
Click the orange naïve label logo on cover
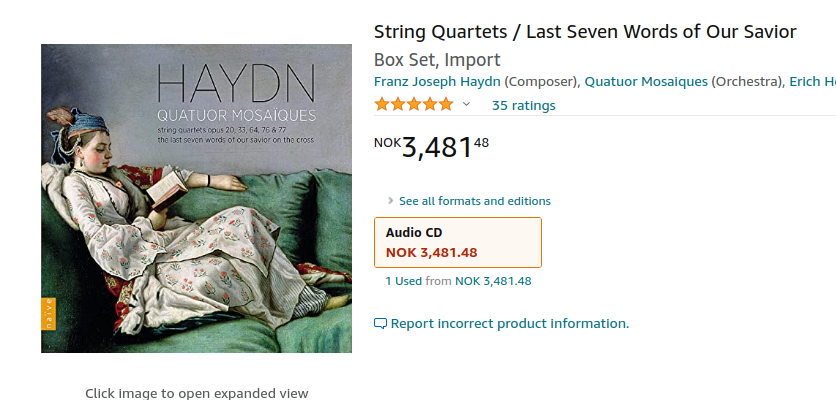coord(47,317)
